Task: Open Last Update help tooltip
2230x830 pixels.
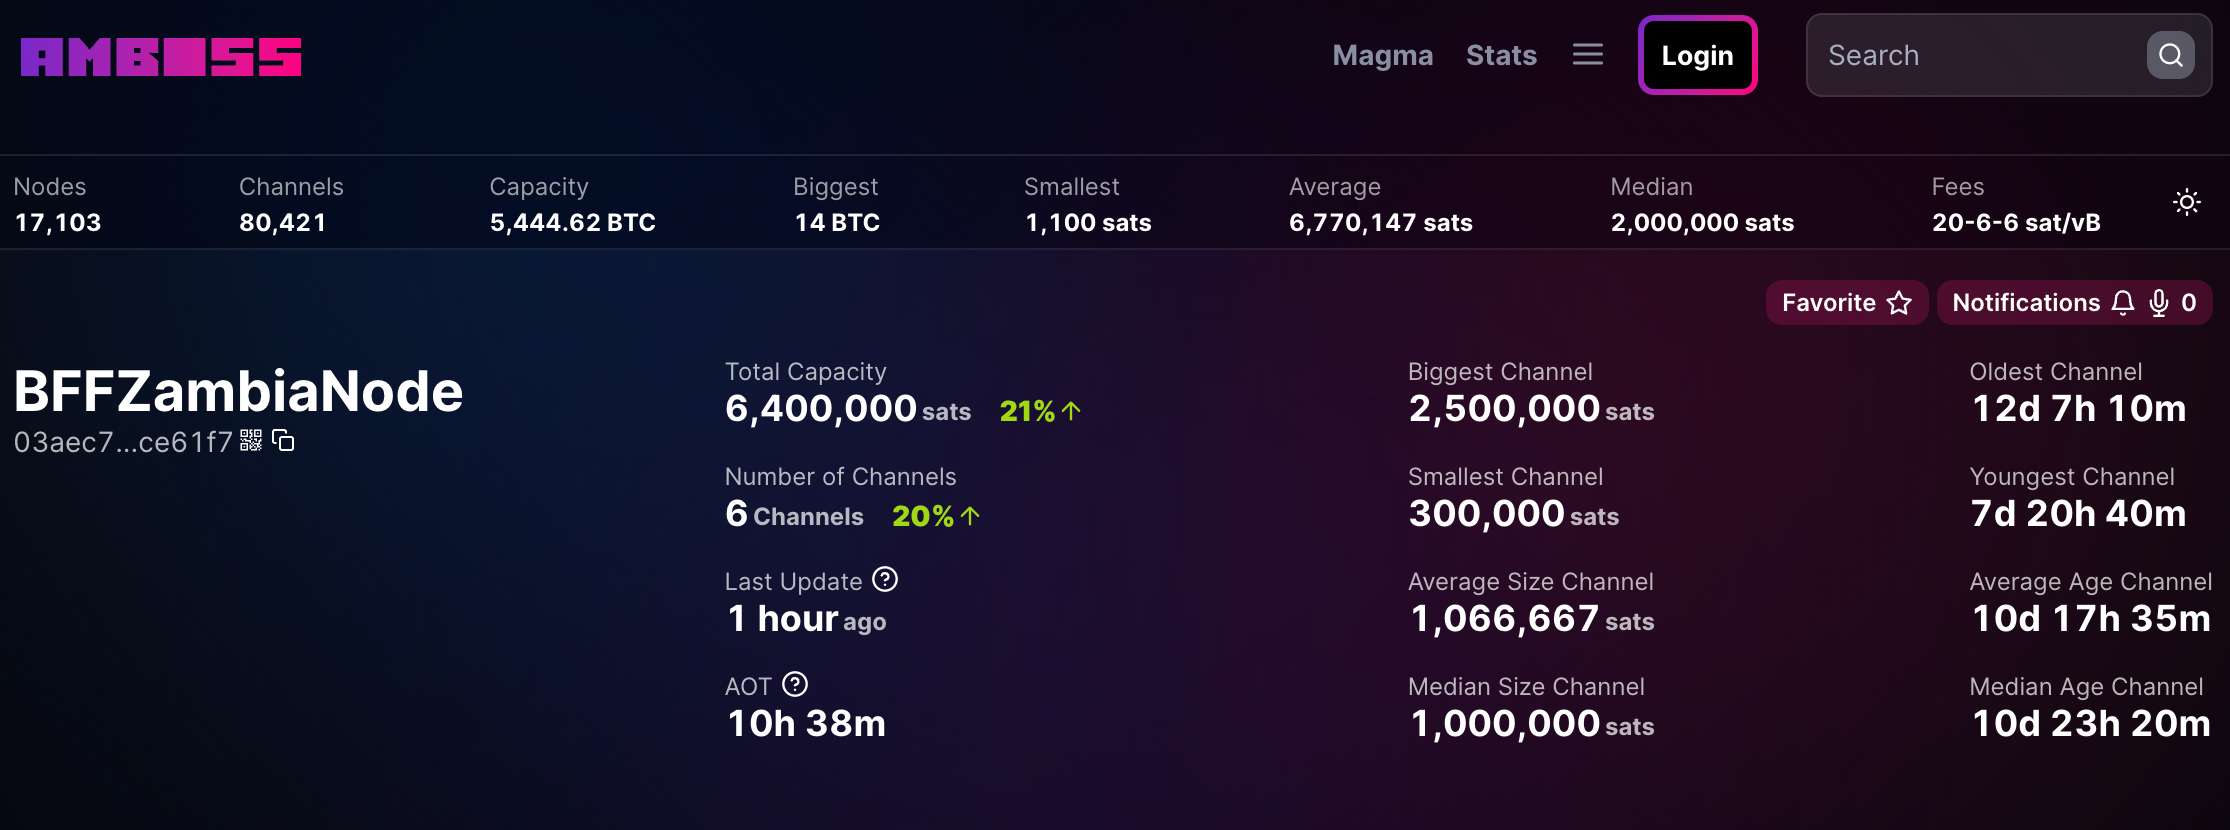Action: click(x=885, y=580)
